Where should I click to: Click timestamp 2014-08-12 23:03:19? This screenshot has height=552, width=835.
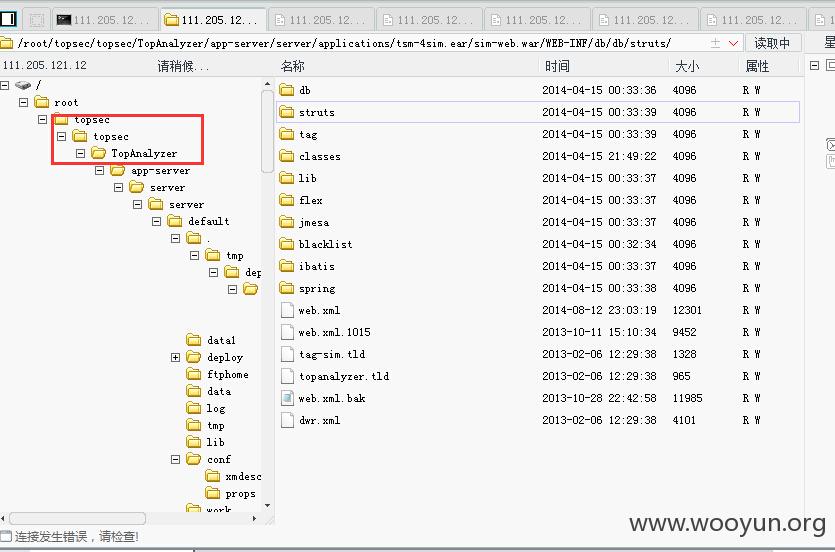pos(599,310)
